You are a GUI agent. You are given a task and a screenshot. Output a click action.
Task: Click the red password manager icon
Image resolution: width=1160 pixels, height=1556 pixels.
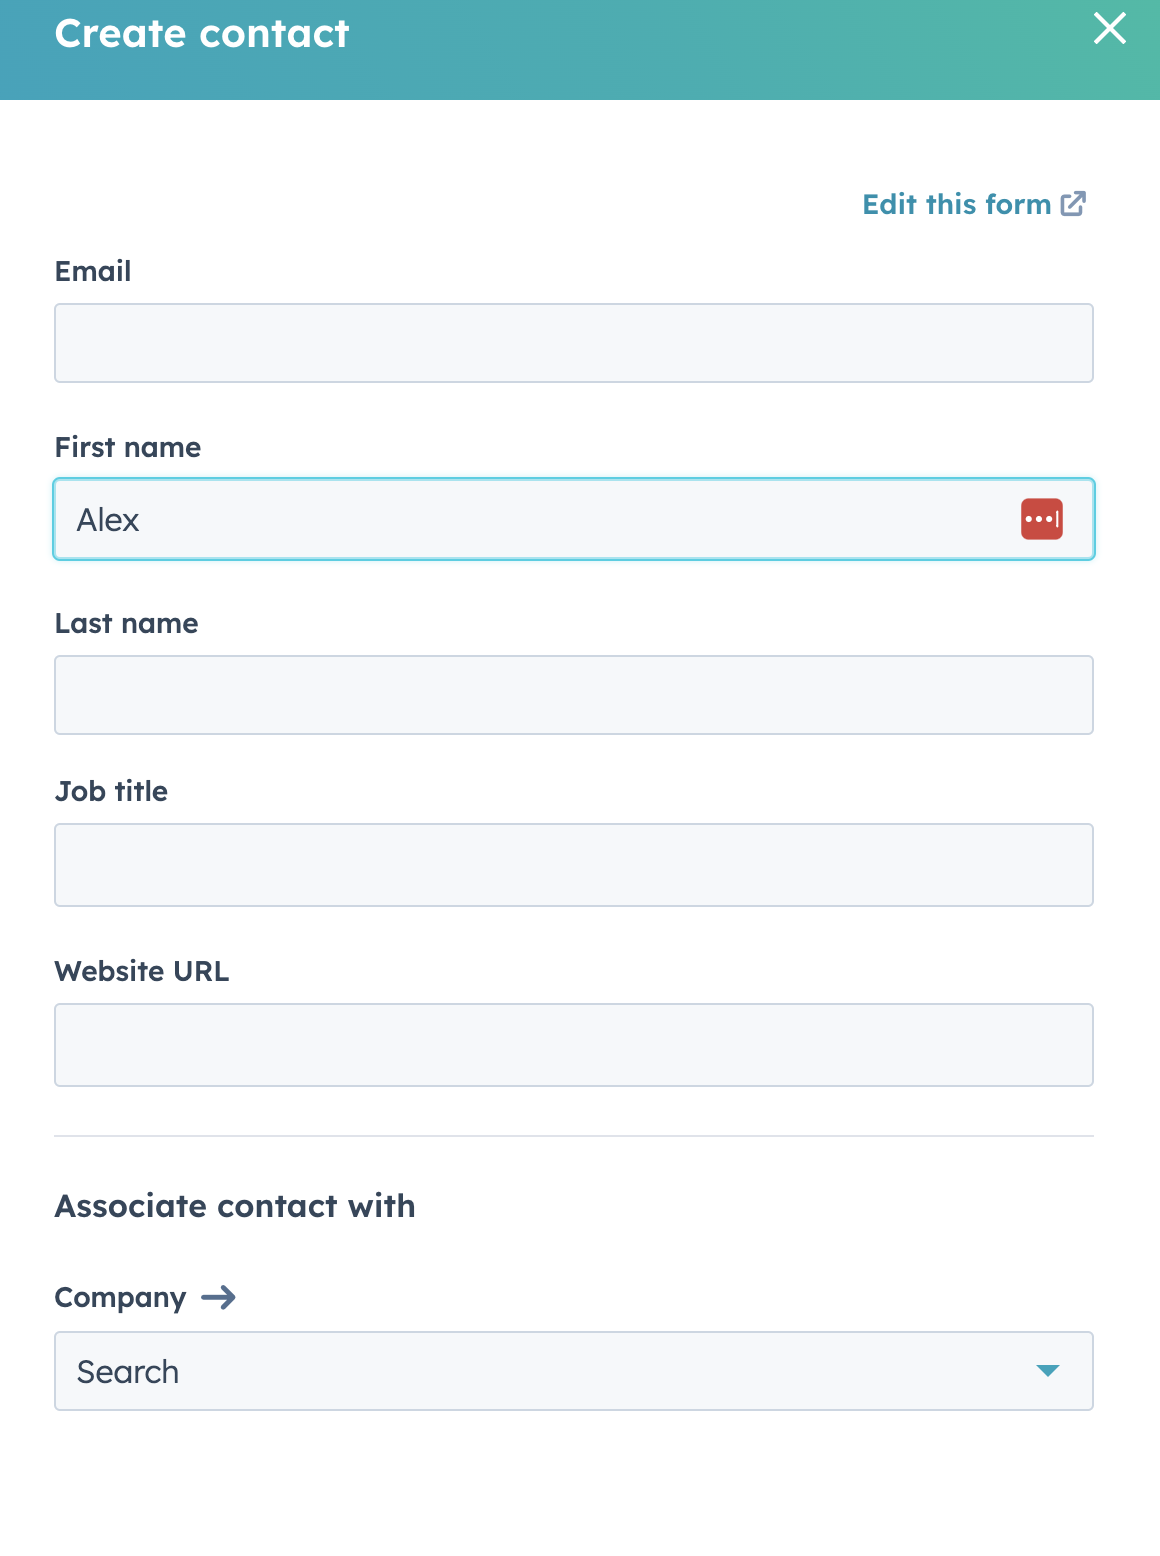pos(1041,519)
